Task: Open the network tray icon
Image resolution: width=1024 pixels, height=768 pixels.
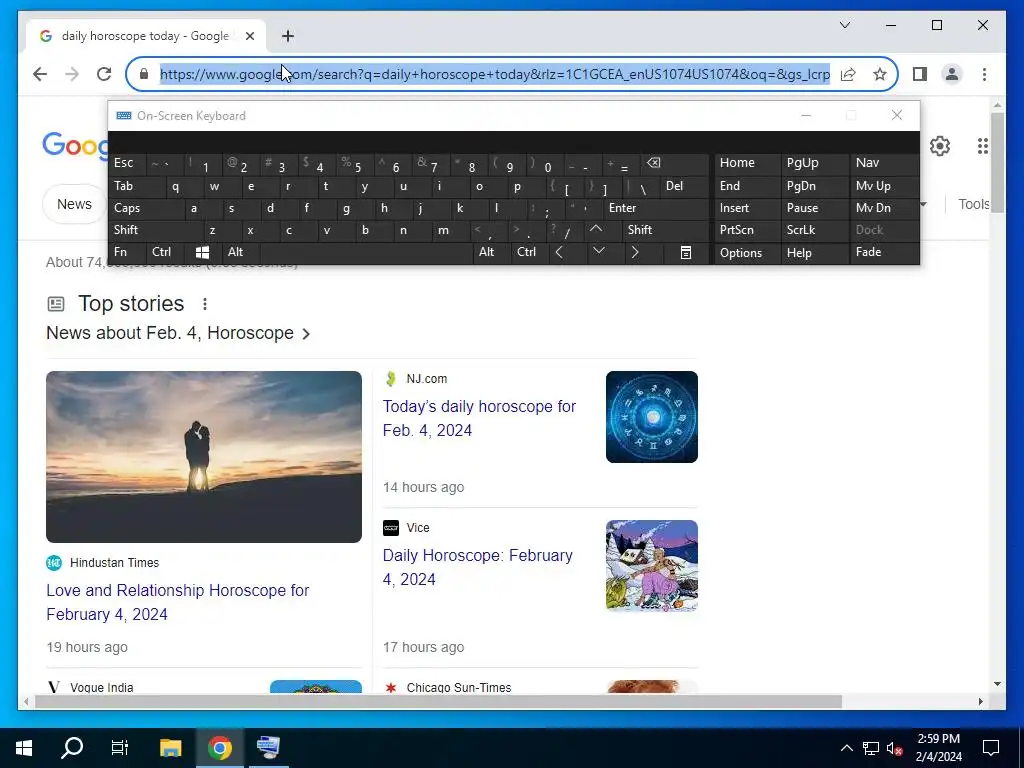Action: coord(871,748)
